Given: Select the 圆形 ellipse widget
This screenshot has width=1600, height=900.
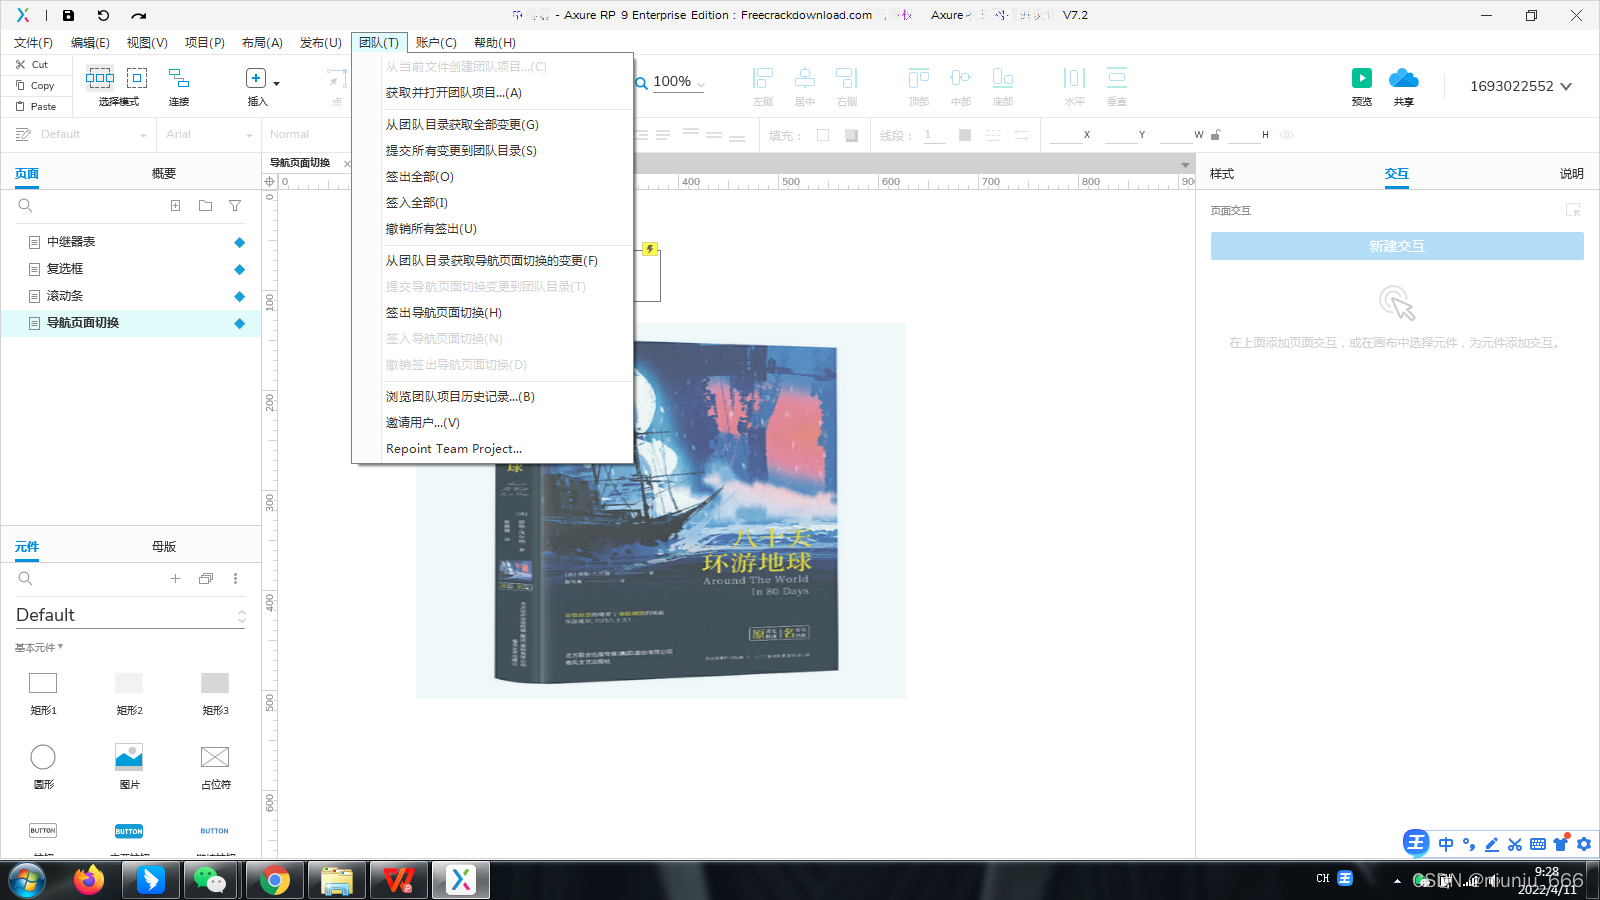Looking at the screenshot, I should 43,767.
